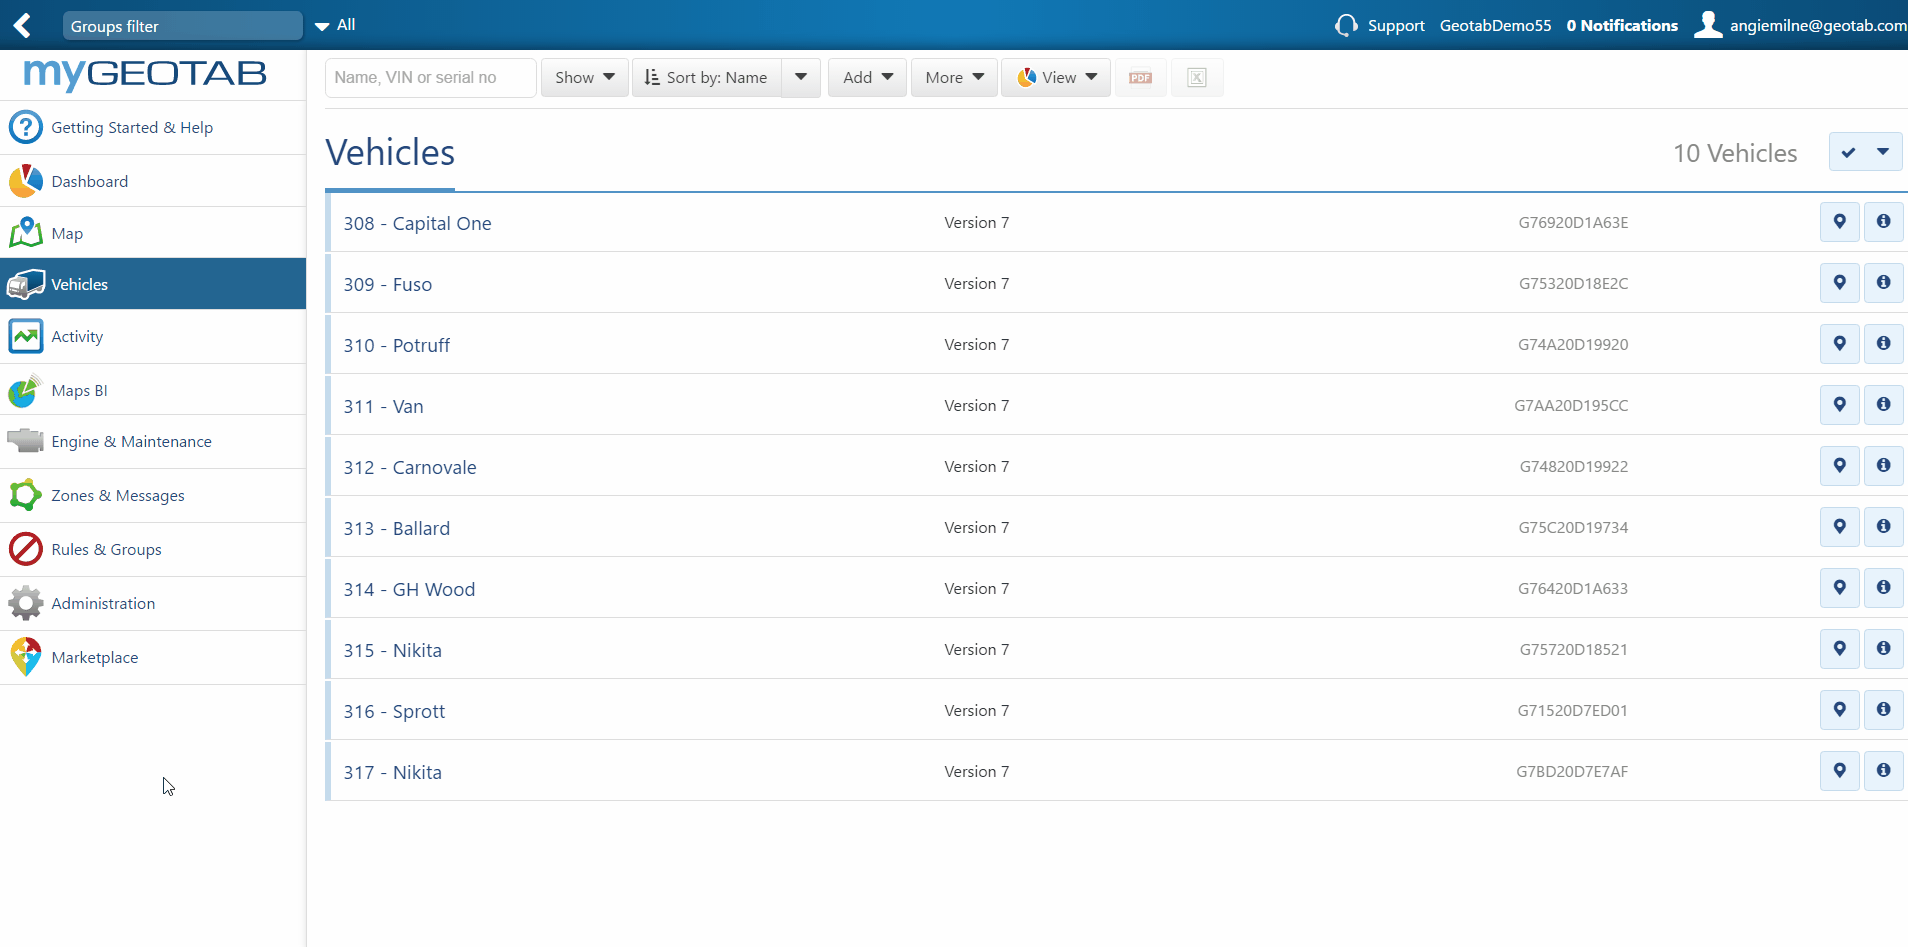Show 311 - Van on map

point(1840,405)
